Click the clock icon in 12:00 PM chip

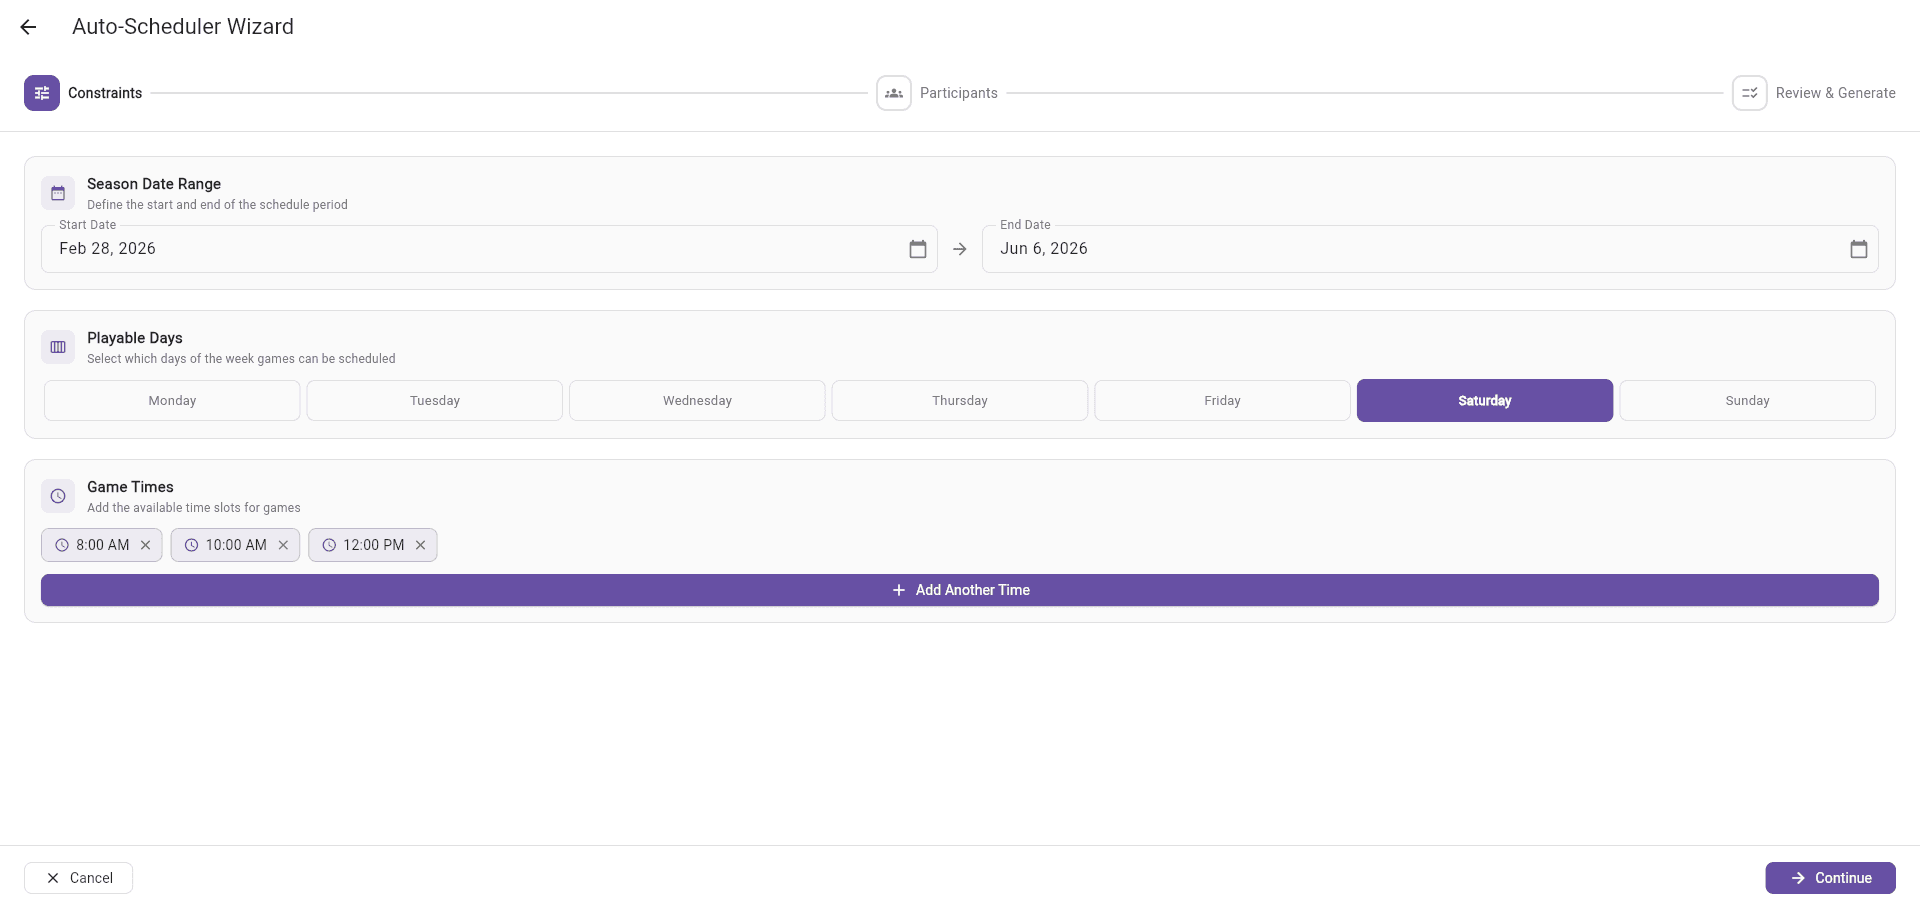(329, 545)
